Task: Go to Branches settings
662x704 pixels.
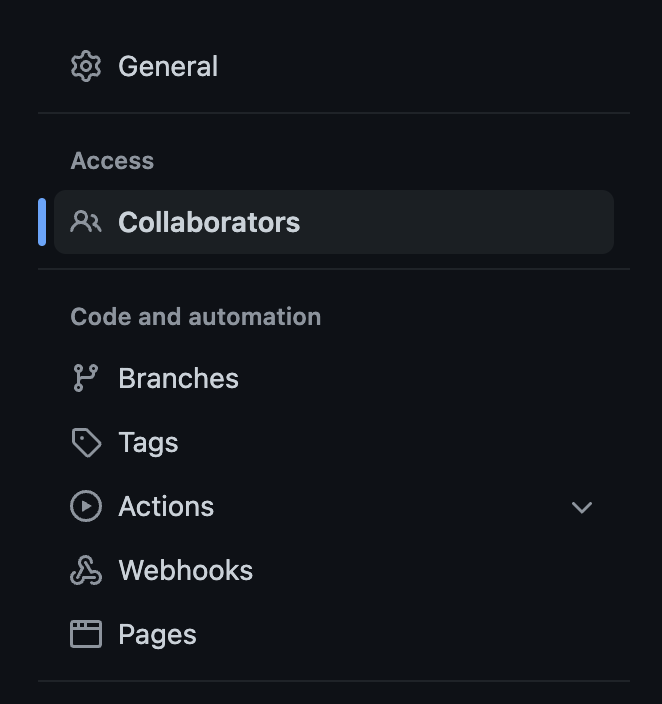Action: coord(178,378)
